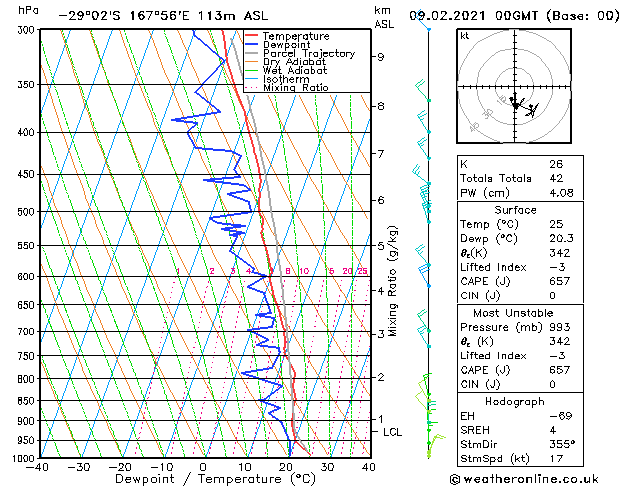Click the hodograph wind plot
The image size is (629, 486).
click(x=514, y=86)
